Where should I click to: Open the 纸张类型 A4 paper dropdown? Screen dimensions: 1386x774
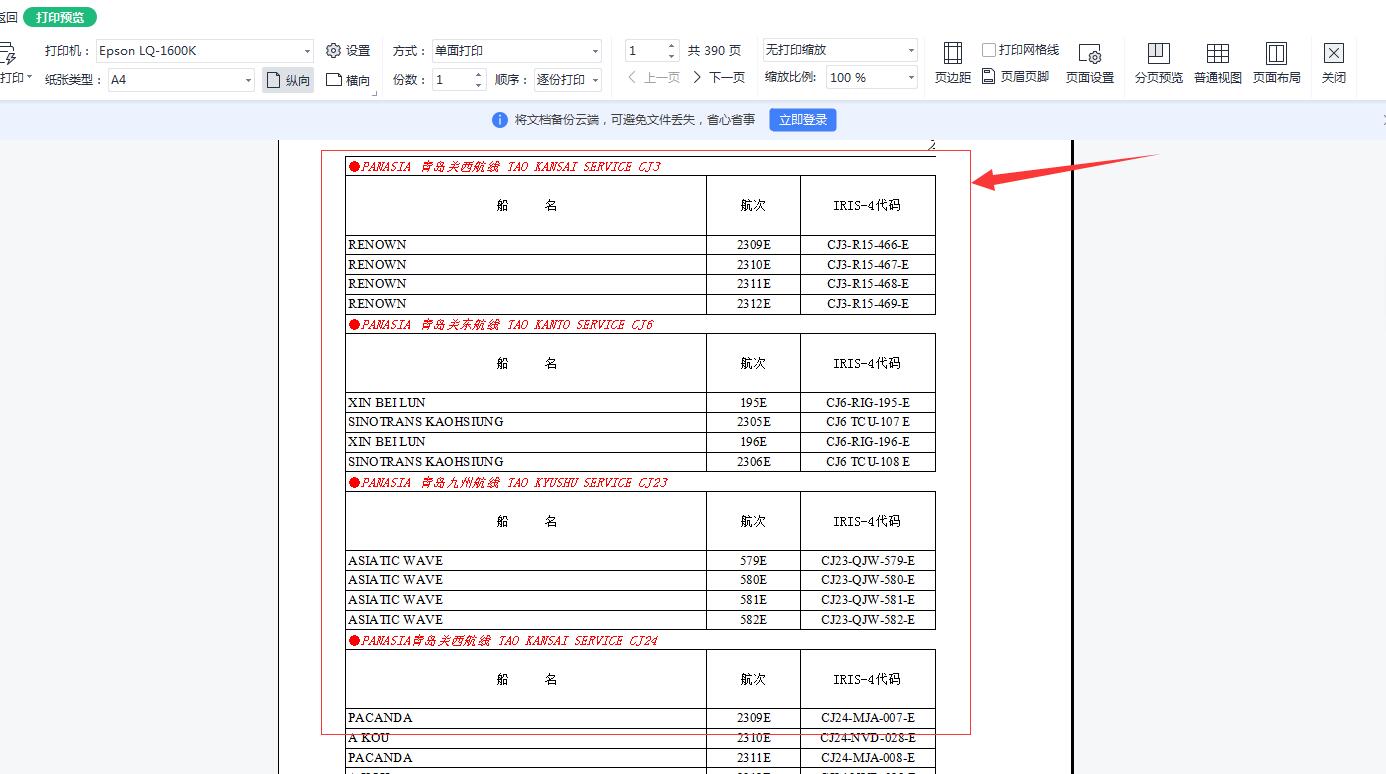(250, 78)
